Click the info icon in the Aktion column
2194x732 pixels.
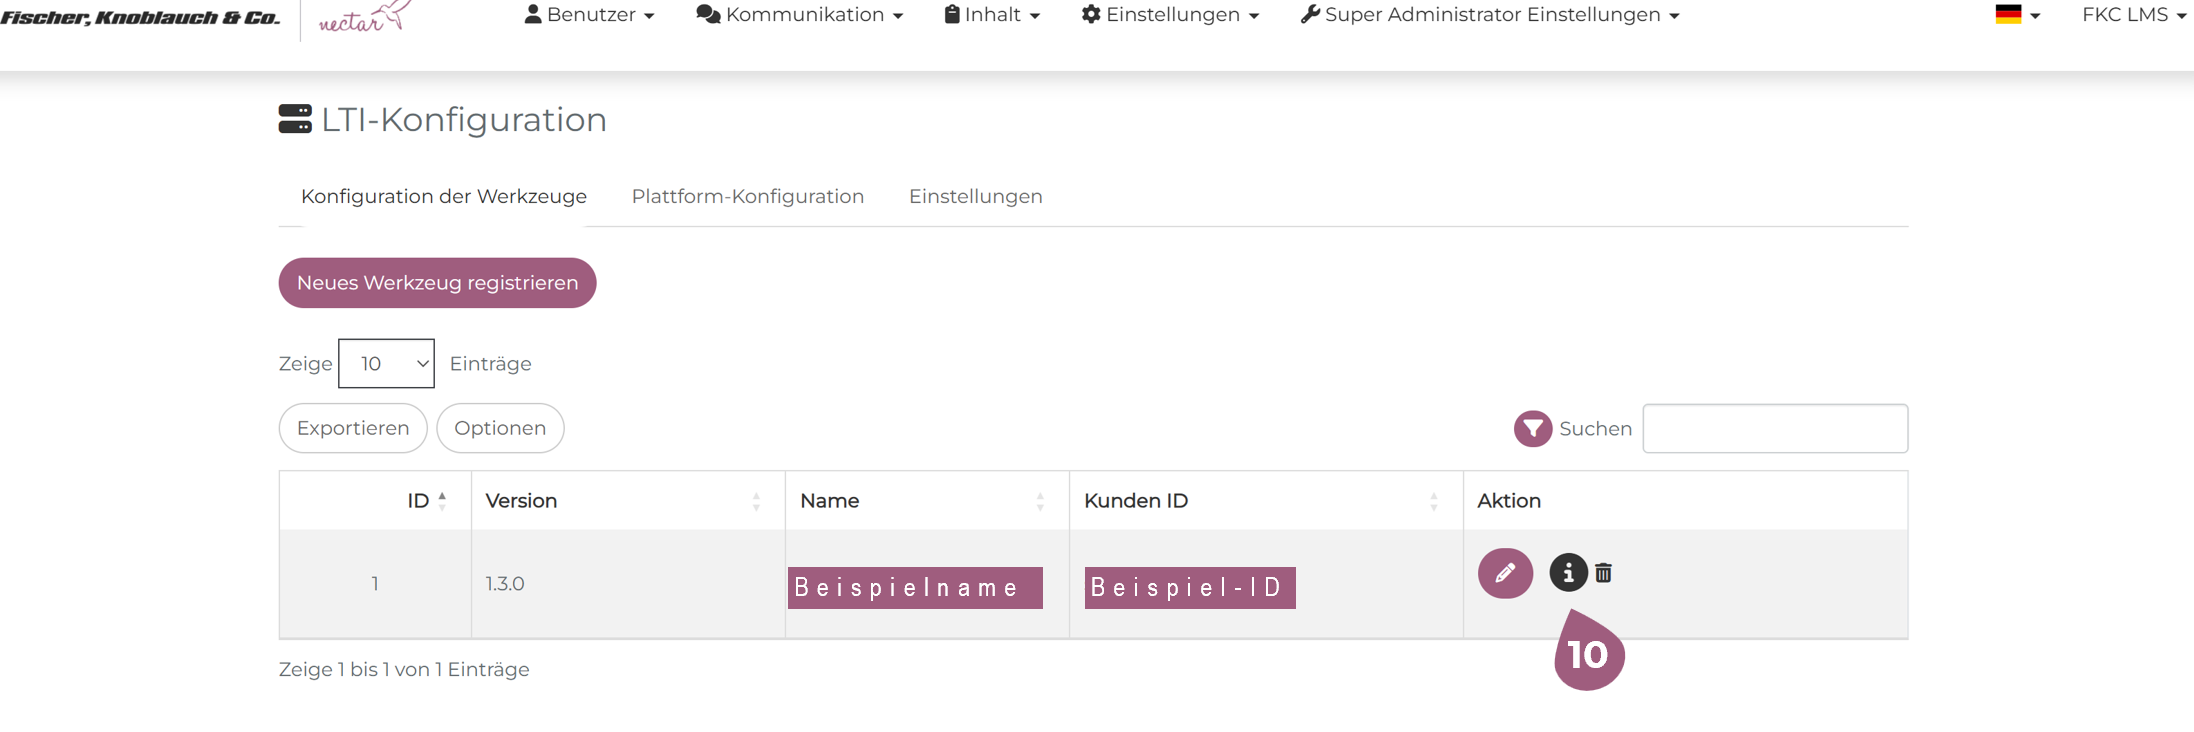point(1568,572)
